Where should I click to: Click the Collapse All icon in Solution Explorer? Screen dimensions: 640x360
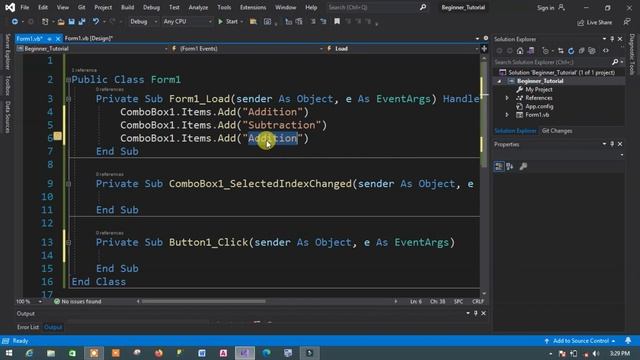(582, 51)
